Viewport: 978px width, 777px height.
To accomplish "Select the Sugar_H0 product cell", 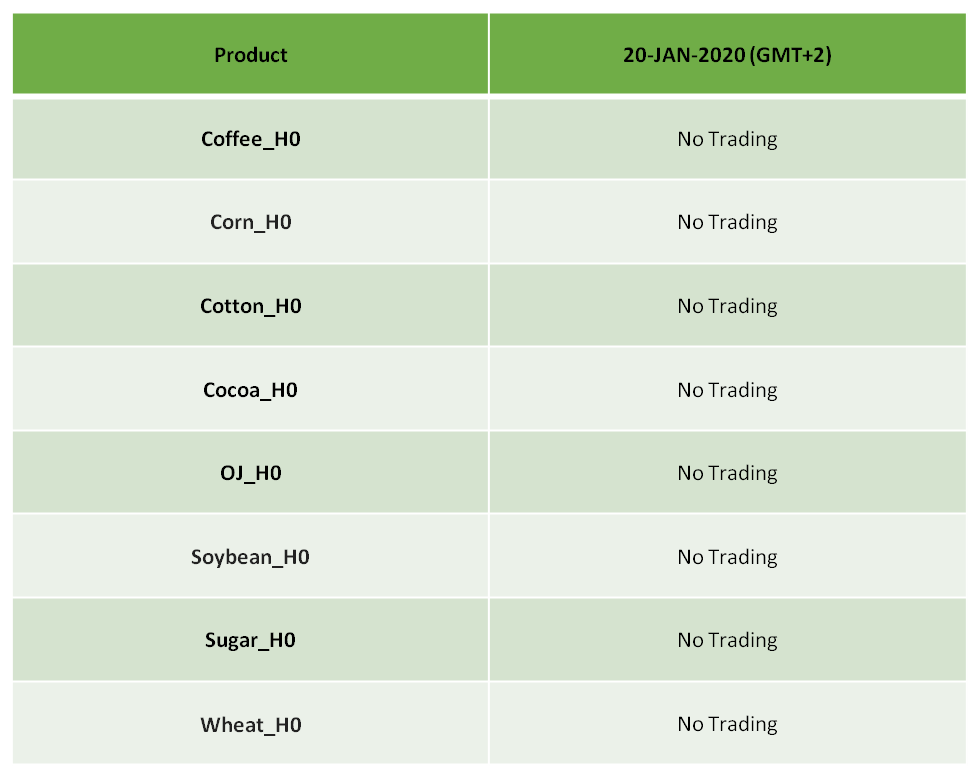I will tap(250, 640).
